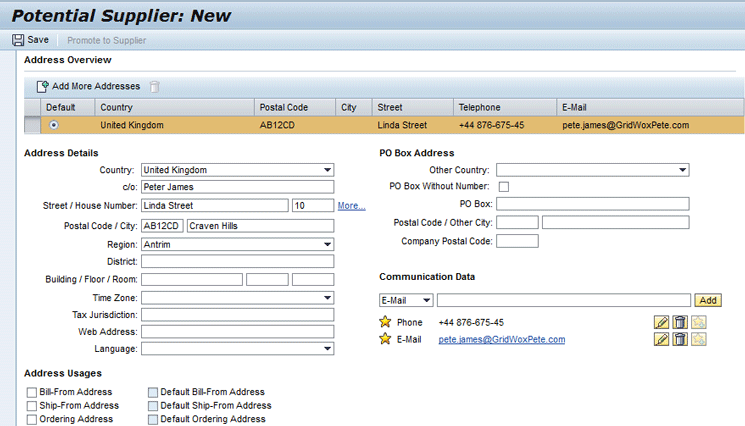The height and width of the screenshot is (426, 745).
Task: Open the More... link by house number
Action: (x=352, y=206)
